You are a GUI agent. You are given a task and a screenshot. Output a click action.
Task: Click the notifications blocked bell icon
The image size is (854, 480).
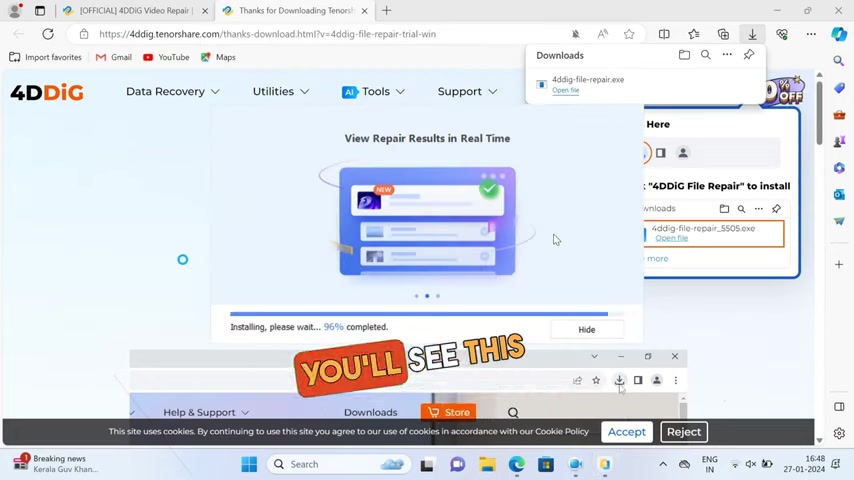click(576, 34)
